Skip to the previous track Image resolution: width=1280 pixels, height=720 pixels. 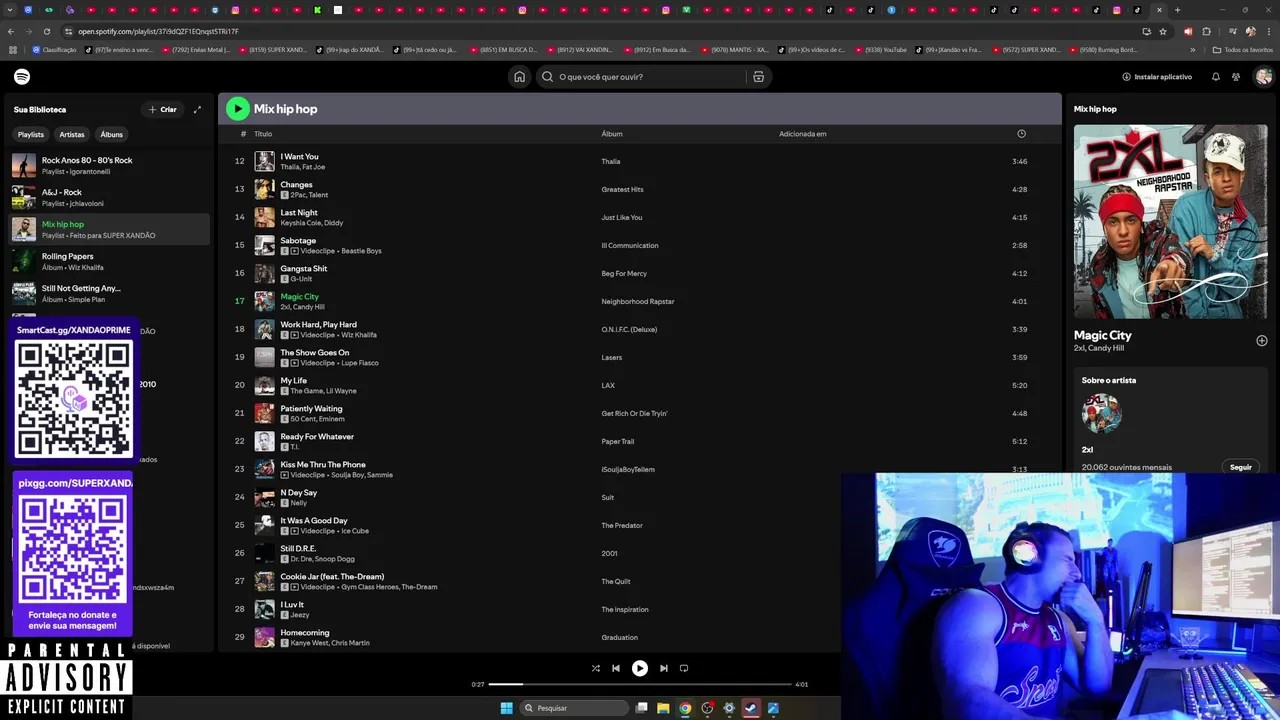(x=616, y=668)
